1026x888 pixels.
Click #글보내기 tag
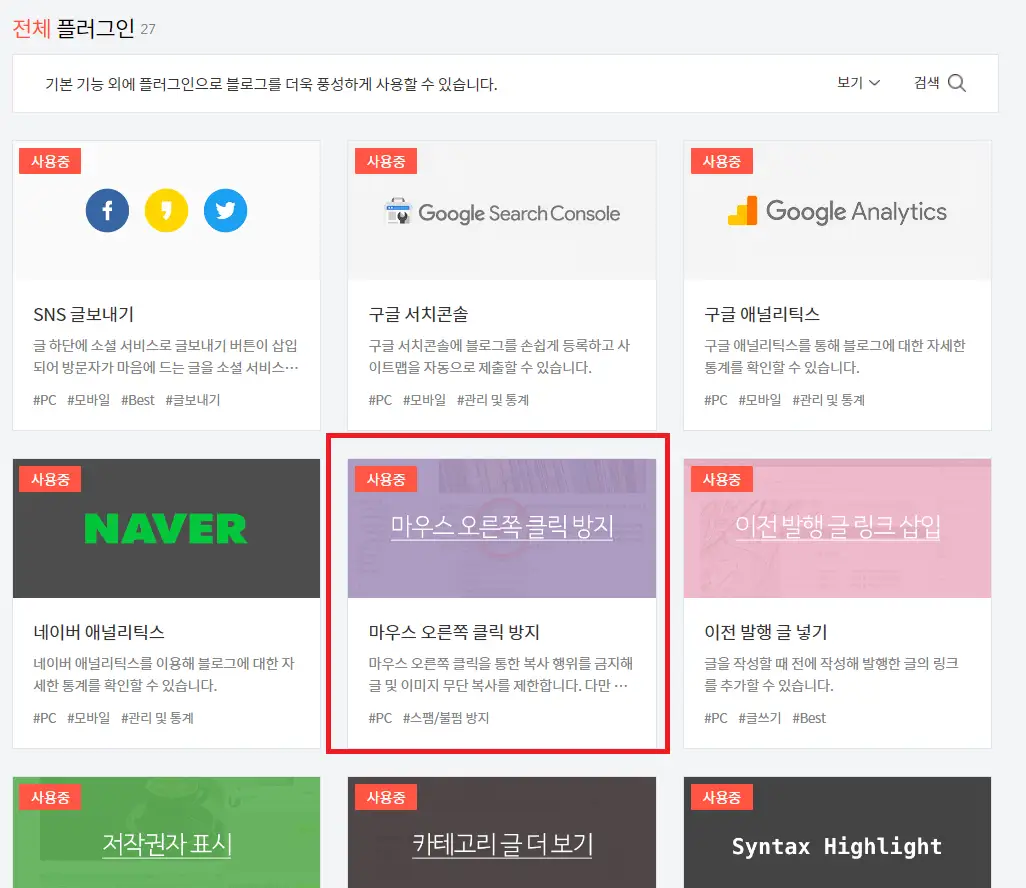pyautogui.click(x=193, y=400)
